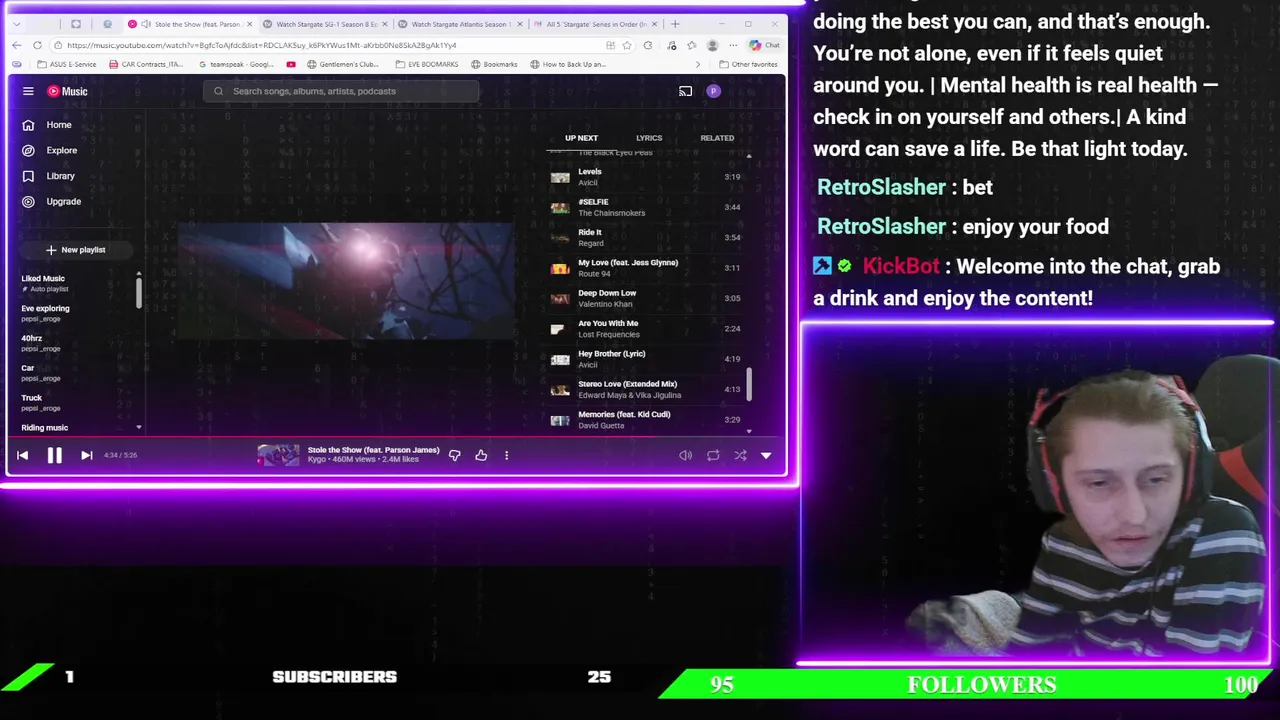The width and height of the screenshot is (1280, 720).
Task: Click the queue scroll-up arrow
Action: [749, 157]
